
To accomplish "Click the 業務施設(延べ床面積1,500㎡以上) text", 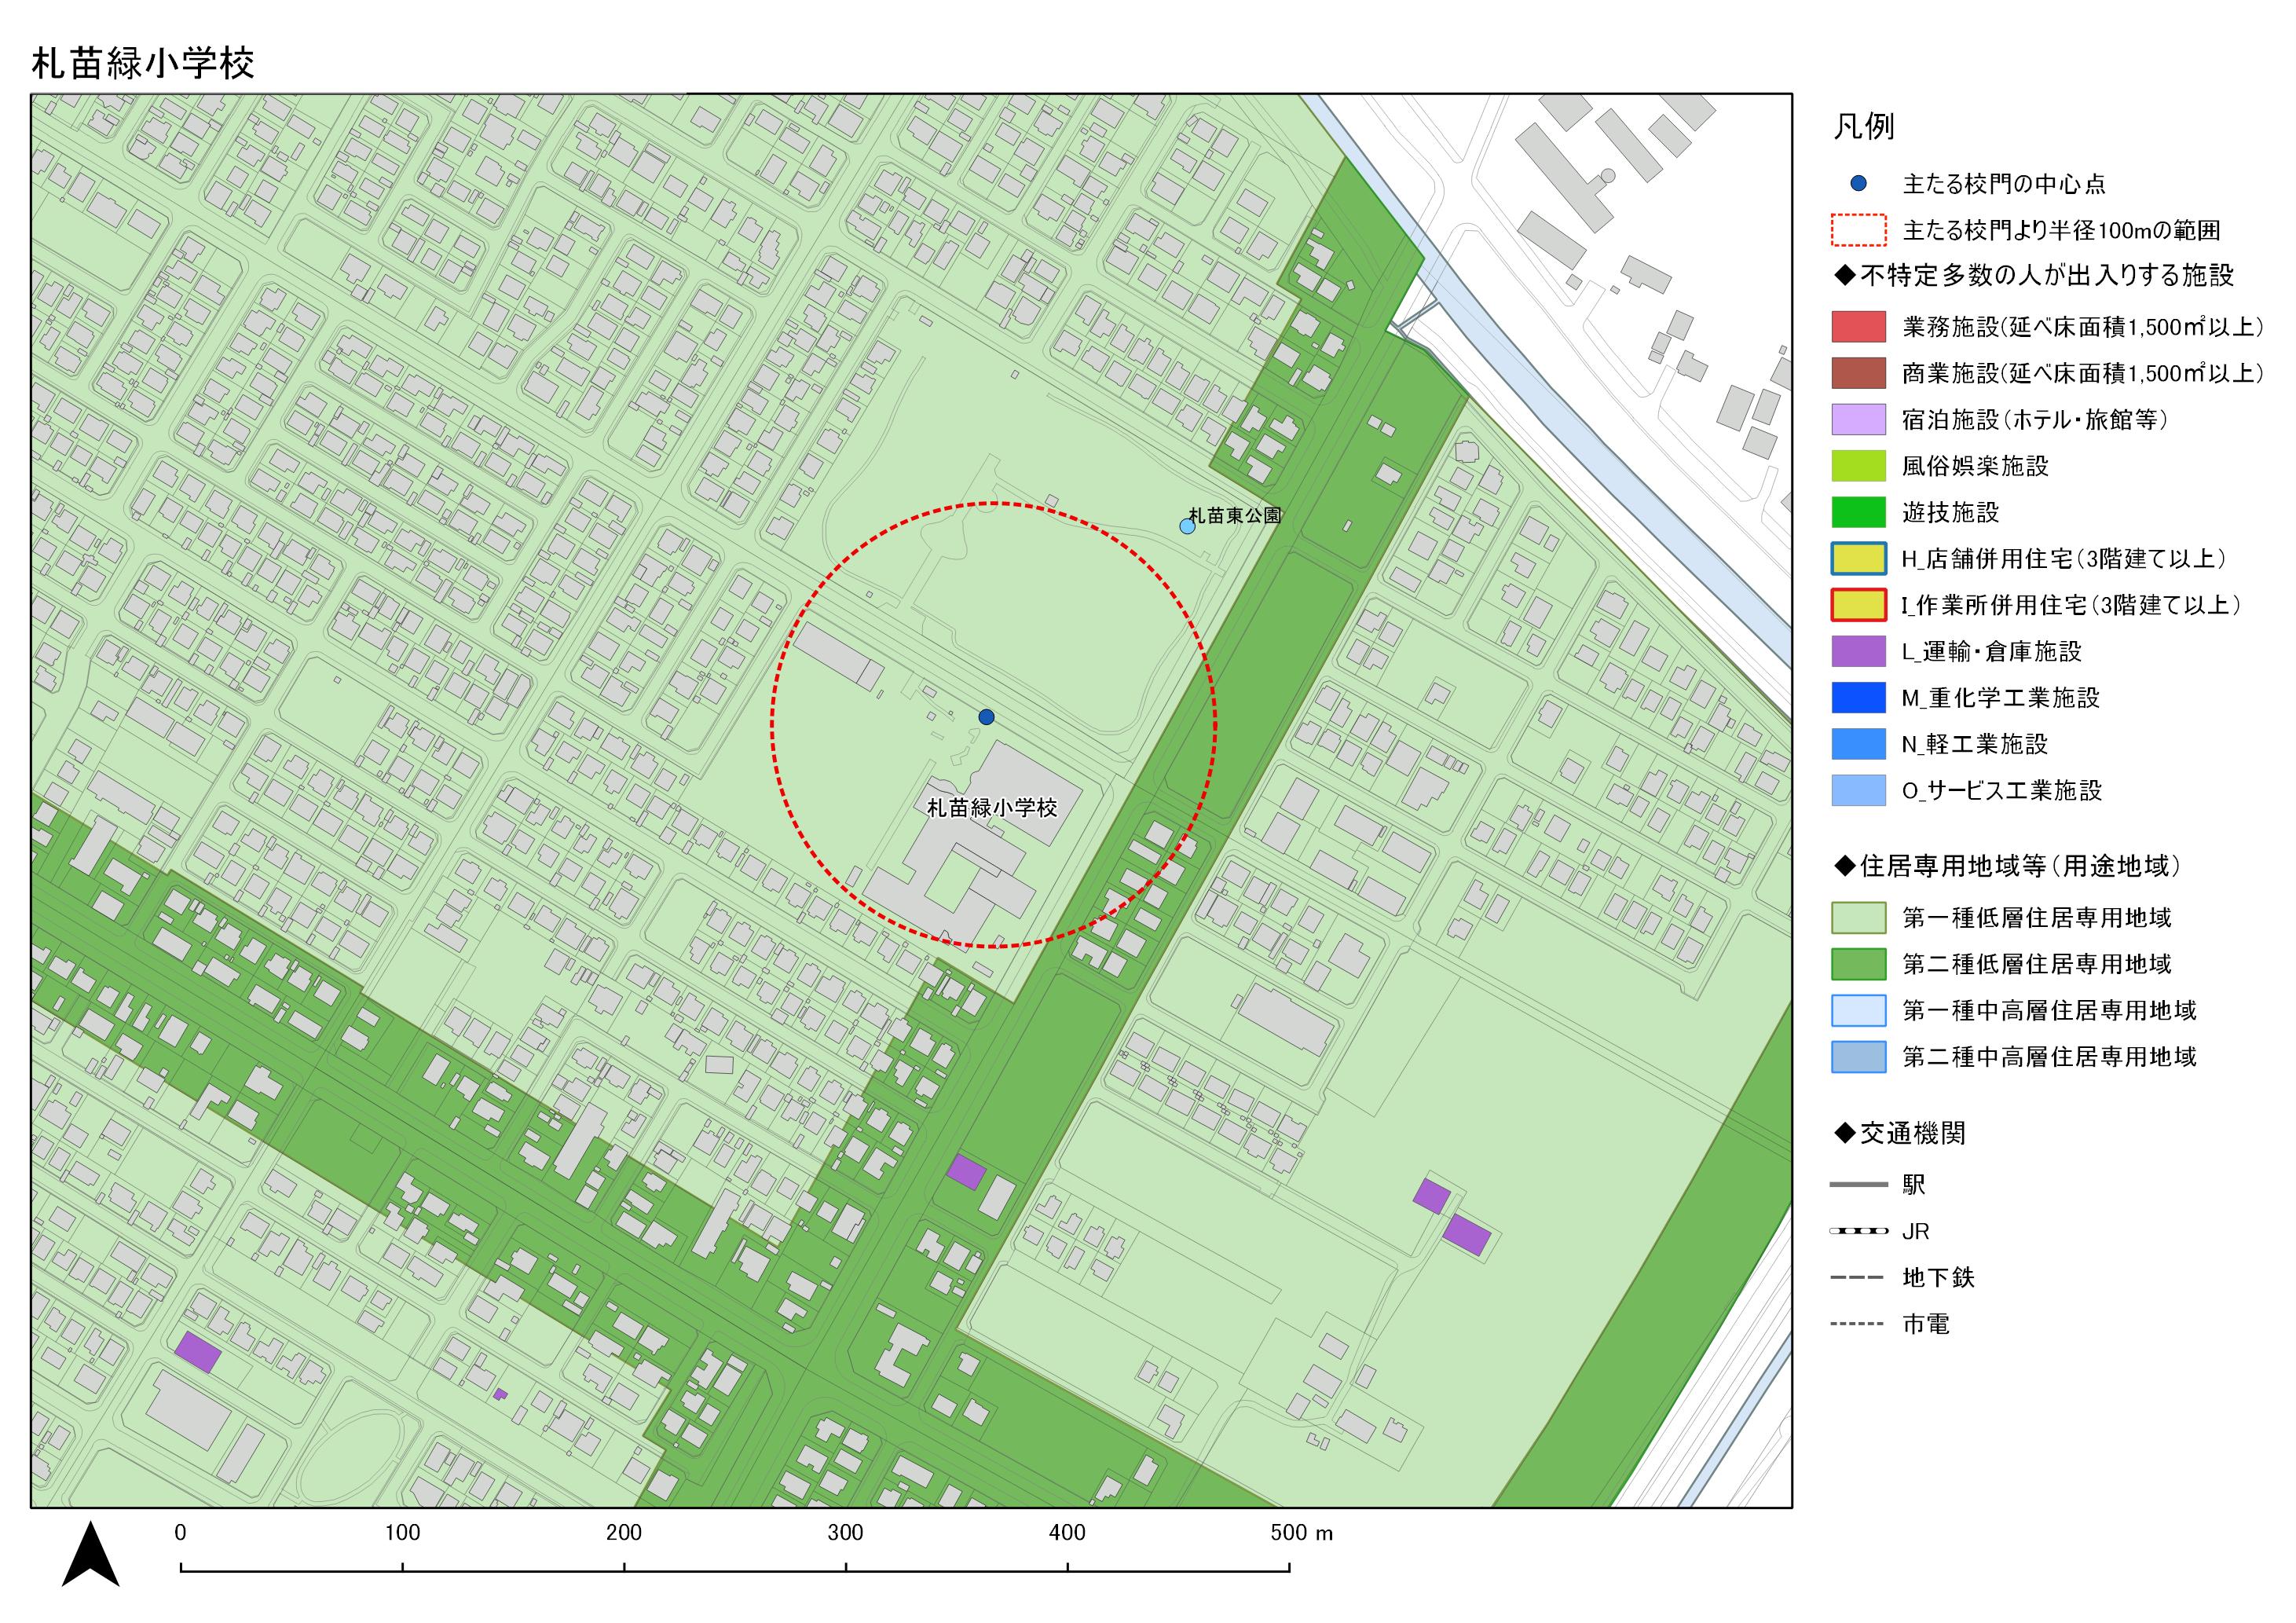I will [2083, 326].
